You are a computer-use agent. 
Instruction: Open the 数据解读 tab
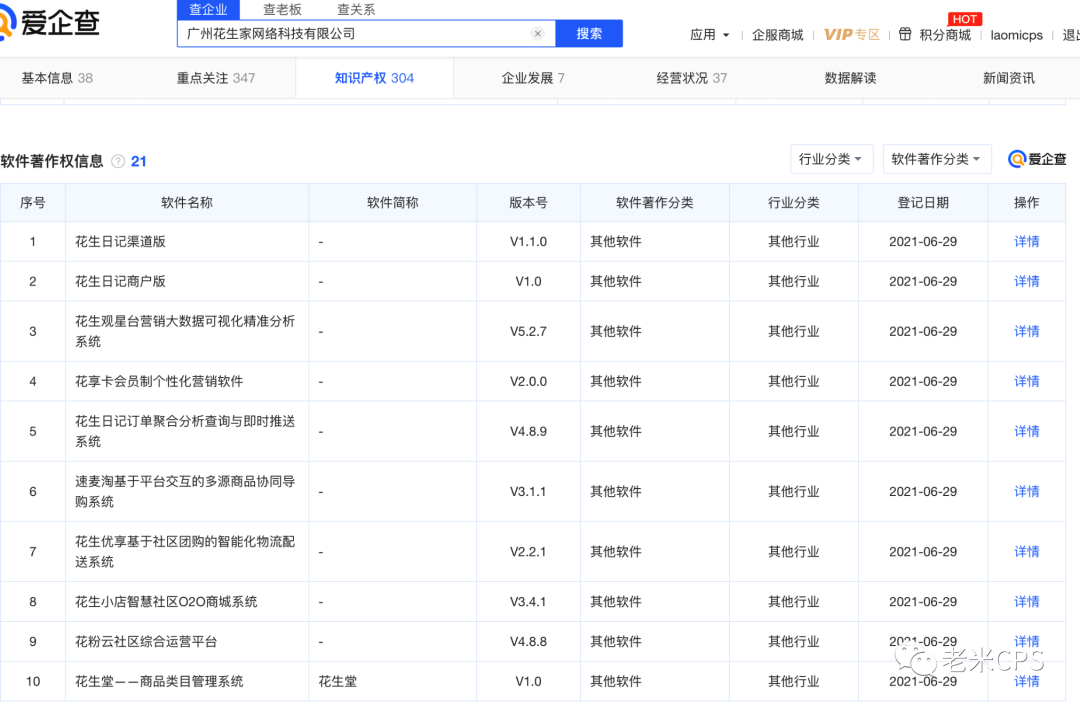click(851, 78)
